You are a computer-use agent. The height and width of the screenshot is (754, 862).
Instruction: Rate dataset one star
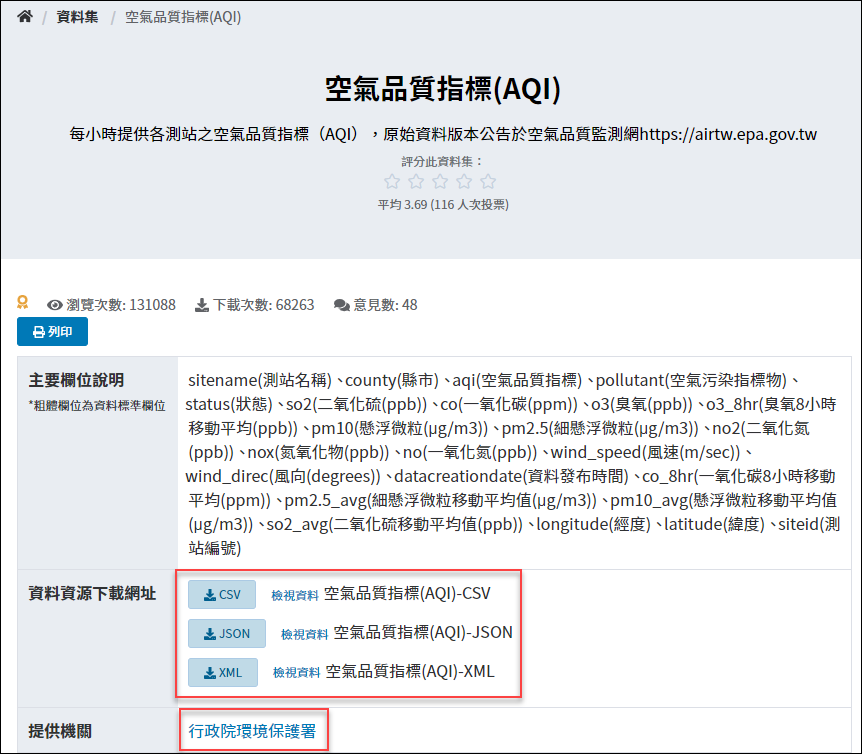coord(392,181)
